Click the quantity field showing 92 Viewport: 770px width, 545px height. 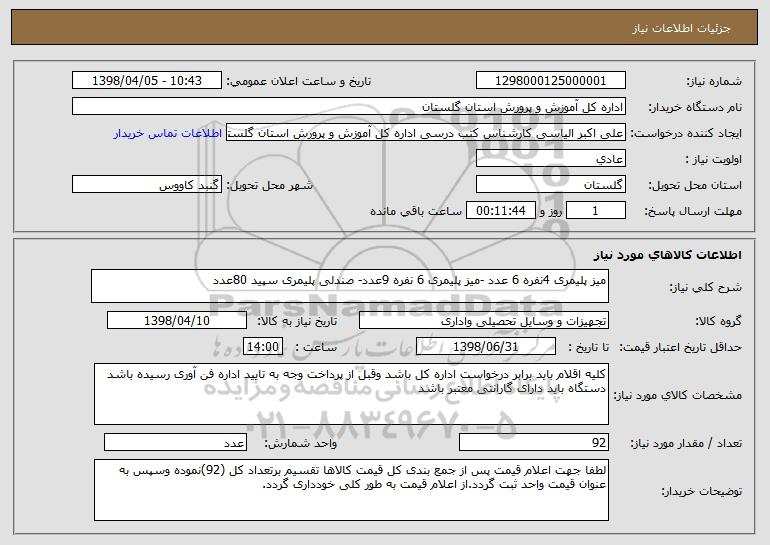534,442
